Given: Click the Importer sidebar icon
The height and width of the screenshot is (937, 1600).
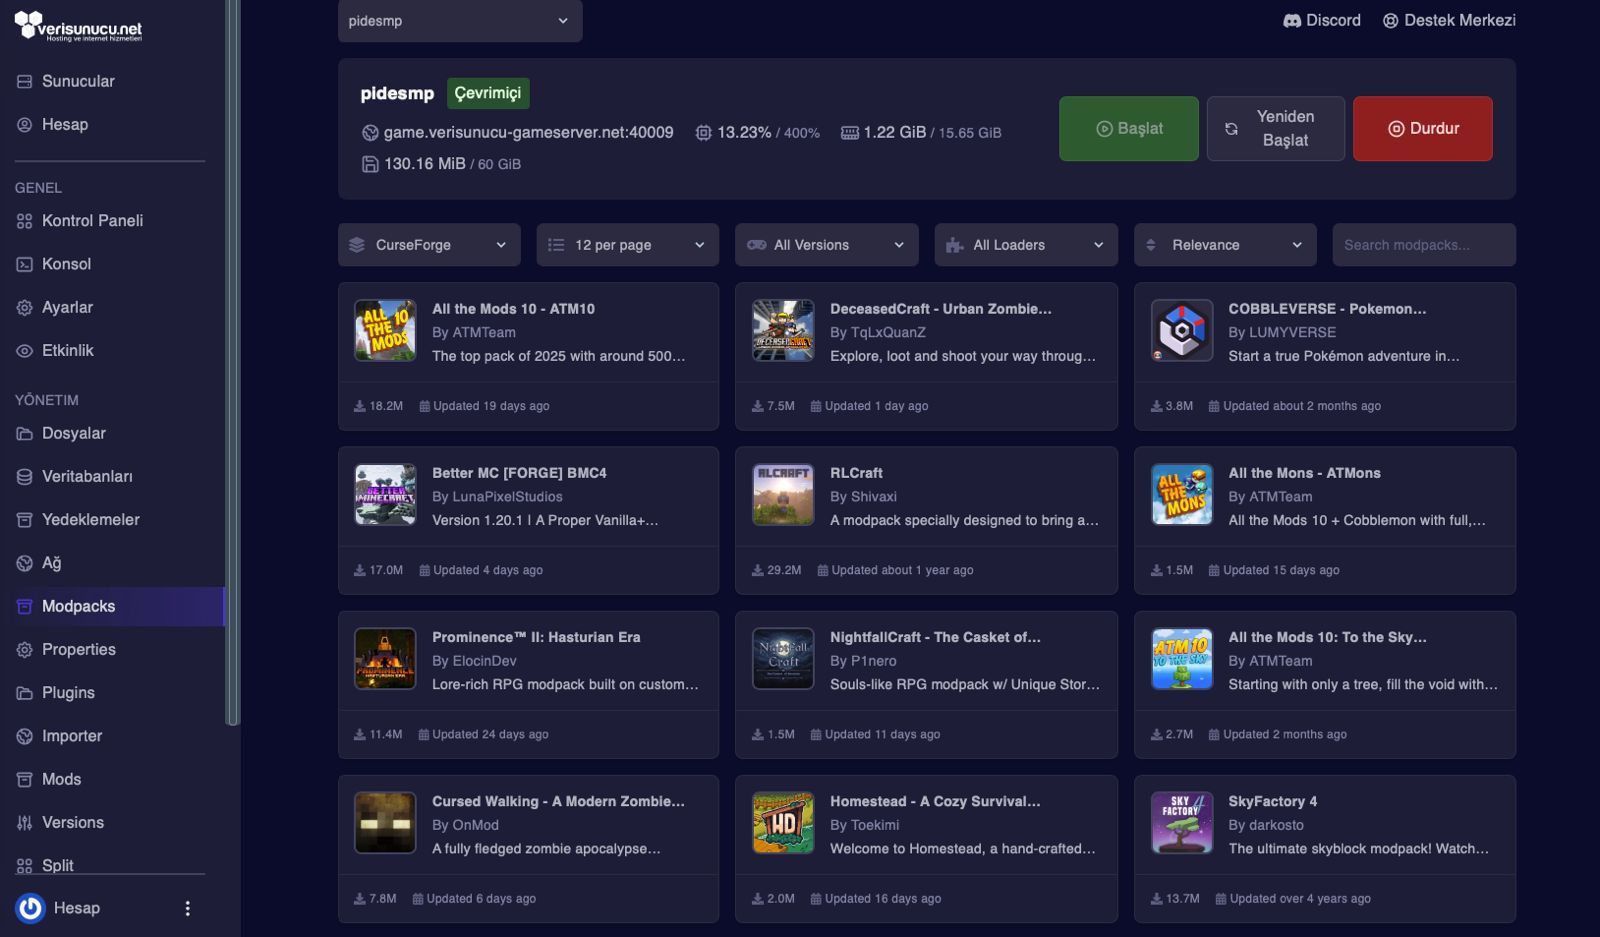Looking at the screenshot, I should pyautogui.click(x=25, y=736).
